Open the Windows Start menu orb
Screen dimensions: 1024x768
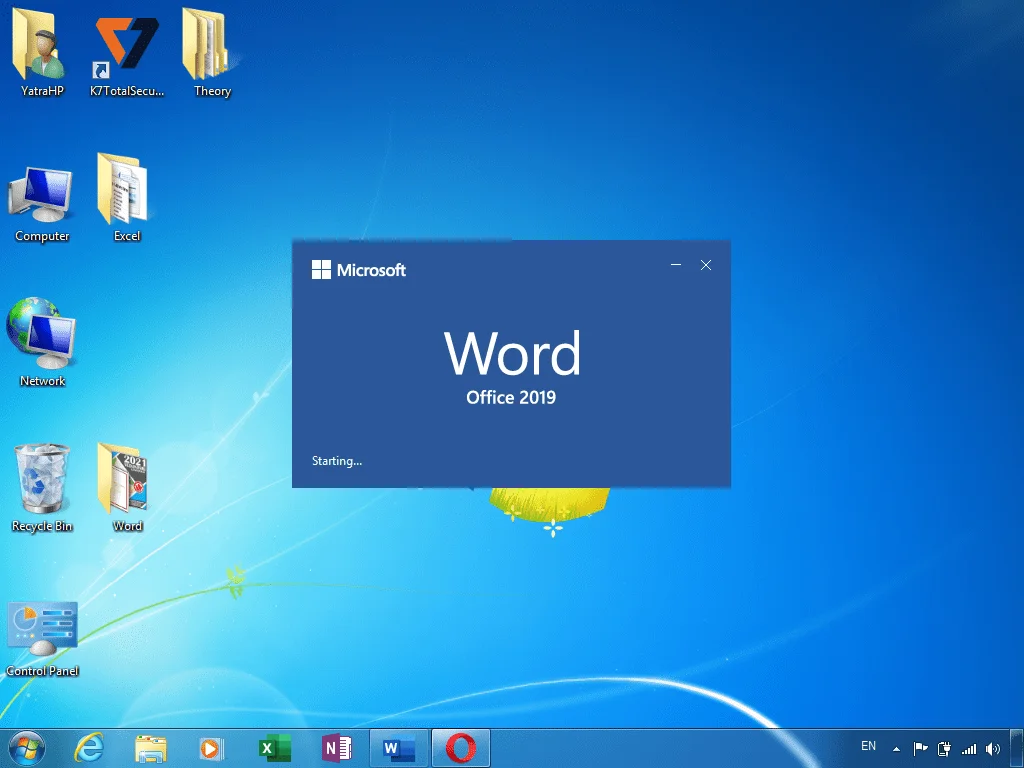27,748
